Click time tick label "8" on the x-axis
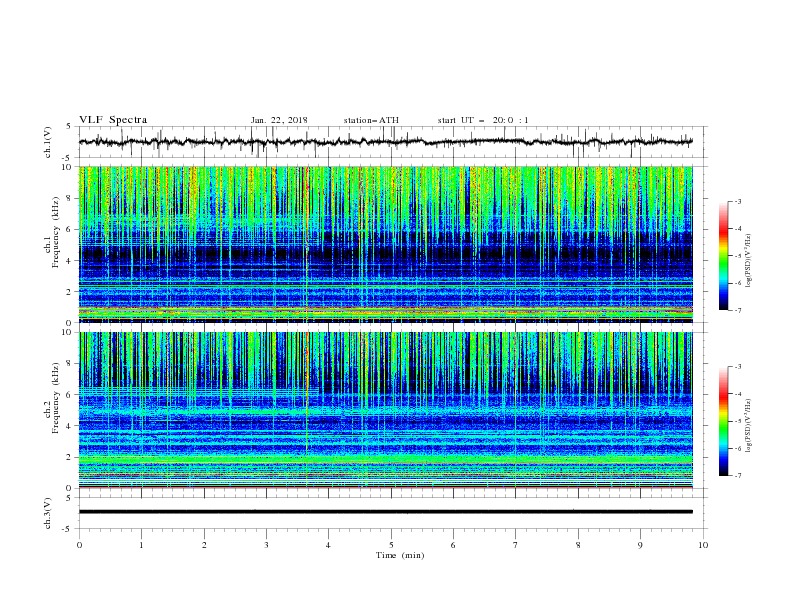This screenshot has width=792, height=612. pos(578,545)
